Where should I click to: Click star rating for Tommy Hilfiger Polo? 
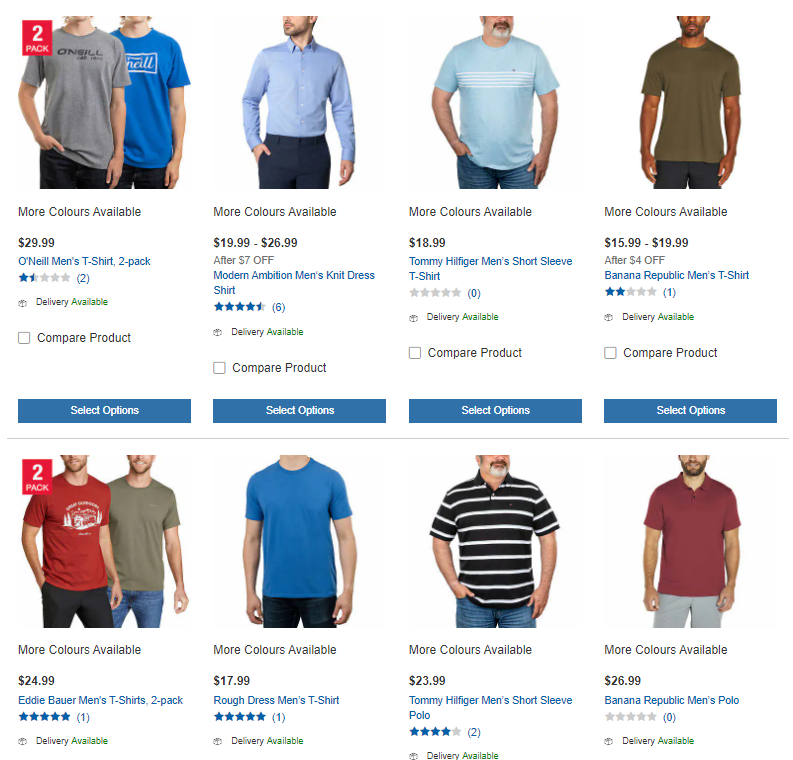click(435, 731)
